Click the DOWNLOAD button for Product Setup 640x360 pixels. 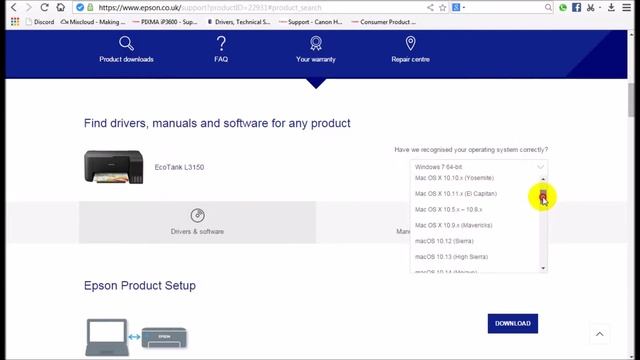pyautogui.click(x=513, y=323)
